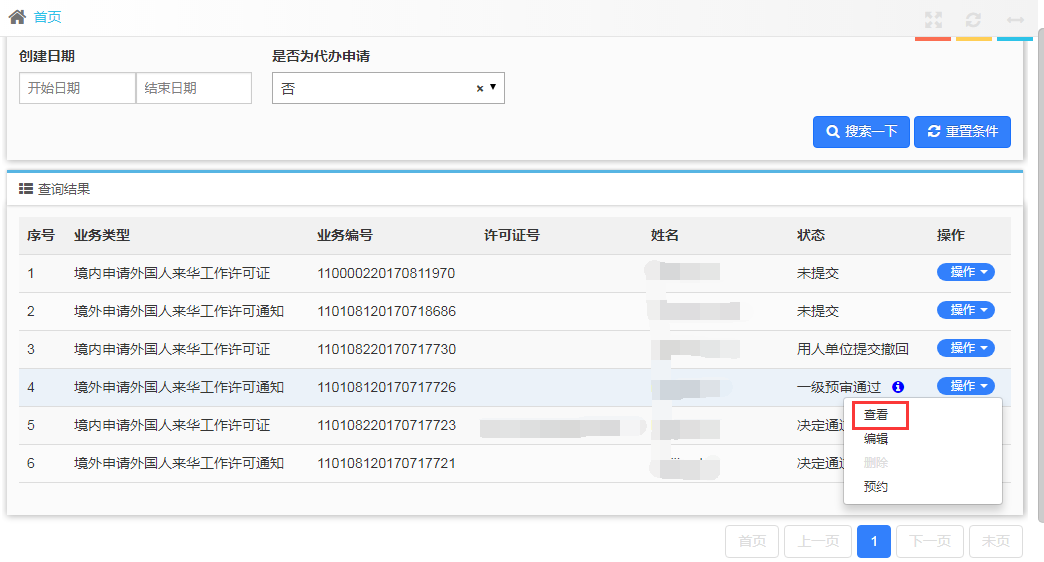Click the fullscreen expand arrows icon

coord(933,20)
